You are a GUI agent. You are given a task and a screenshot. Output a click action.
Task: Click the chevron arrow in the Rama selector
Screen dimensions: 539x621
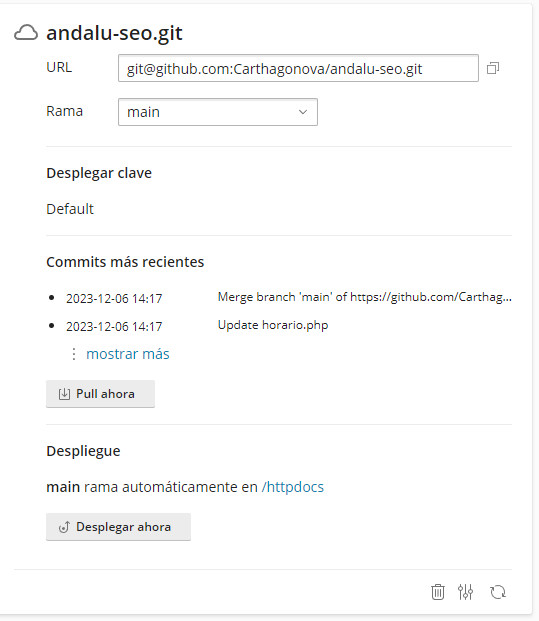303,112
